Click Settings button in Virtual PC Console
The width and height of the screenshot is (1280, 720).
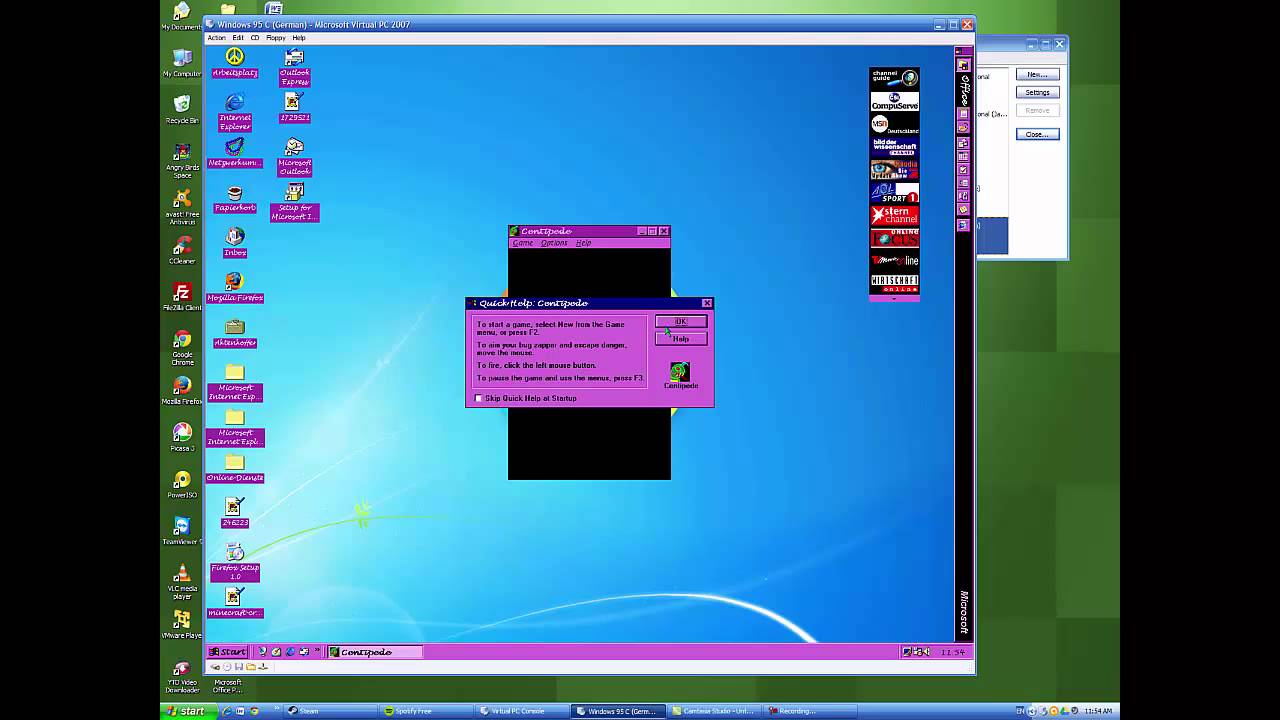coord(1037,93)
